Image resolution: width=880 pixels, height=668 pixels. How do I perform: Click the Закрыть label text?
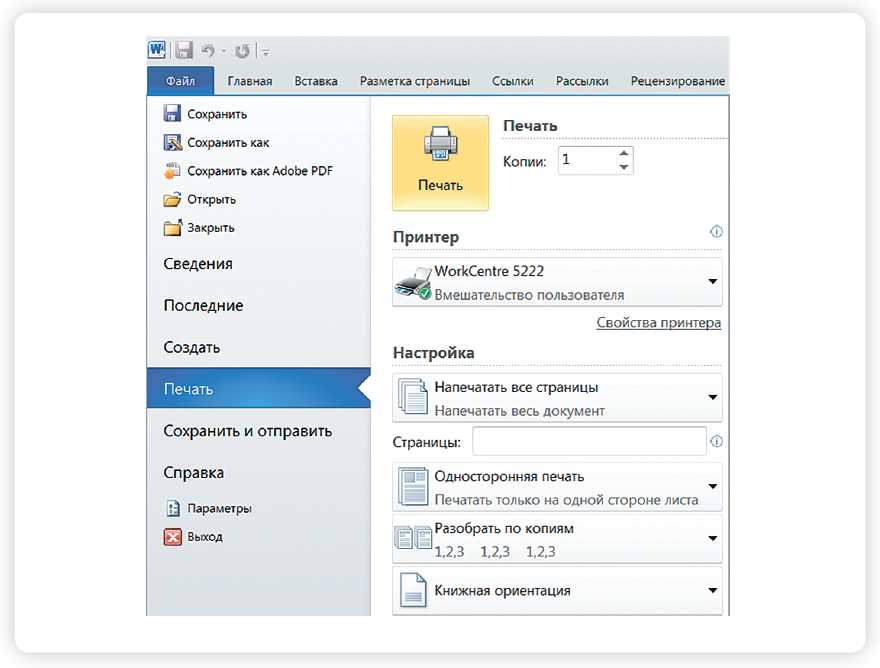(211, 227)
